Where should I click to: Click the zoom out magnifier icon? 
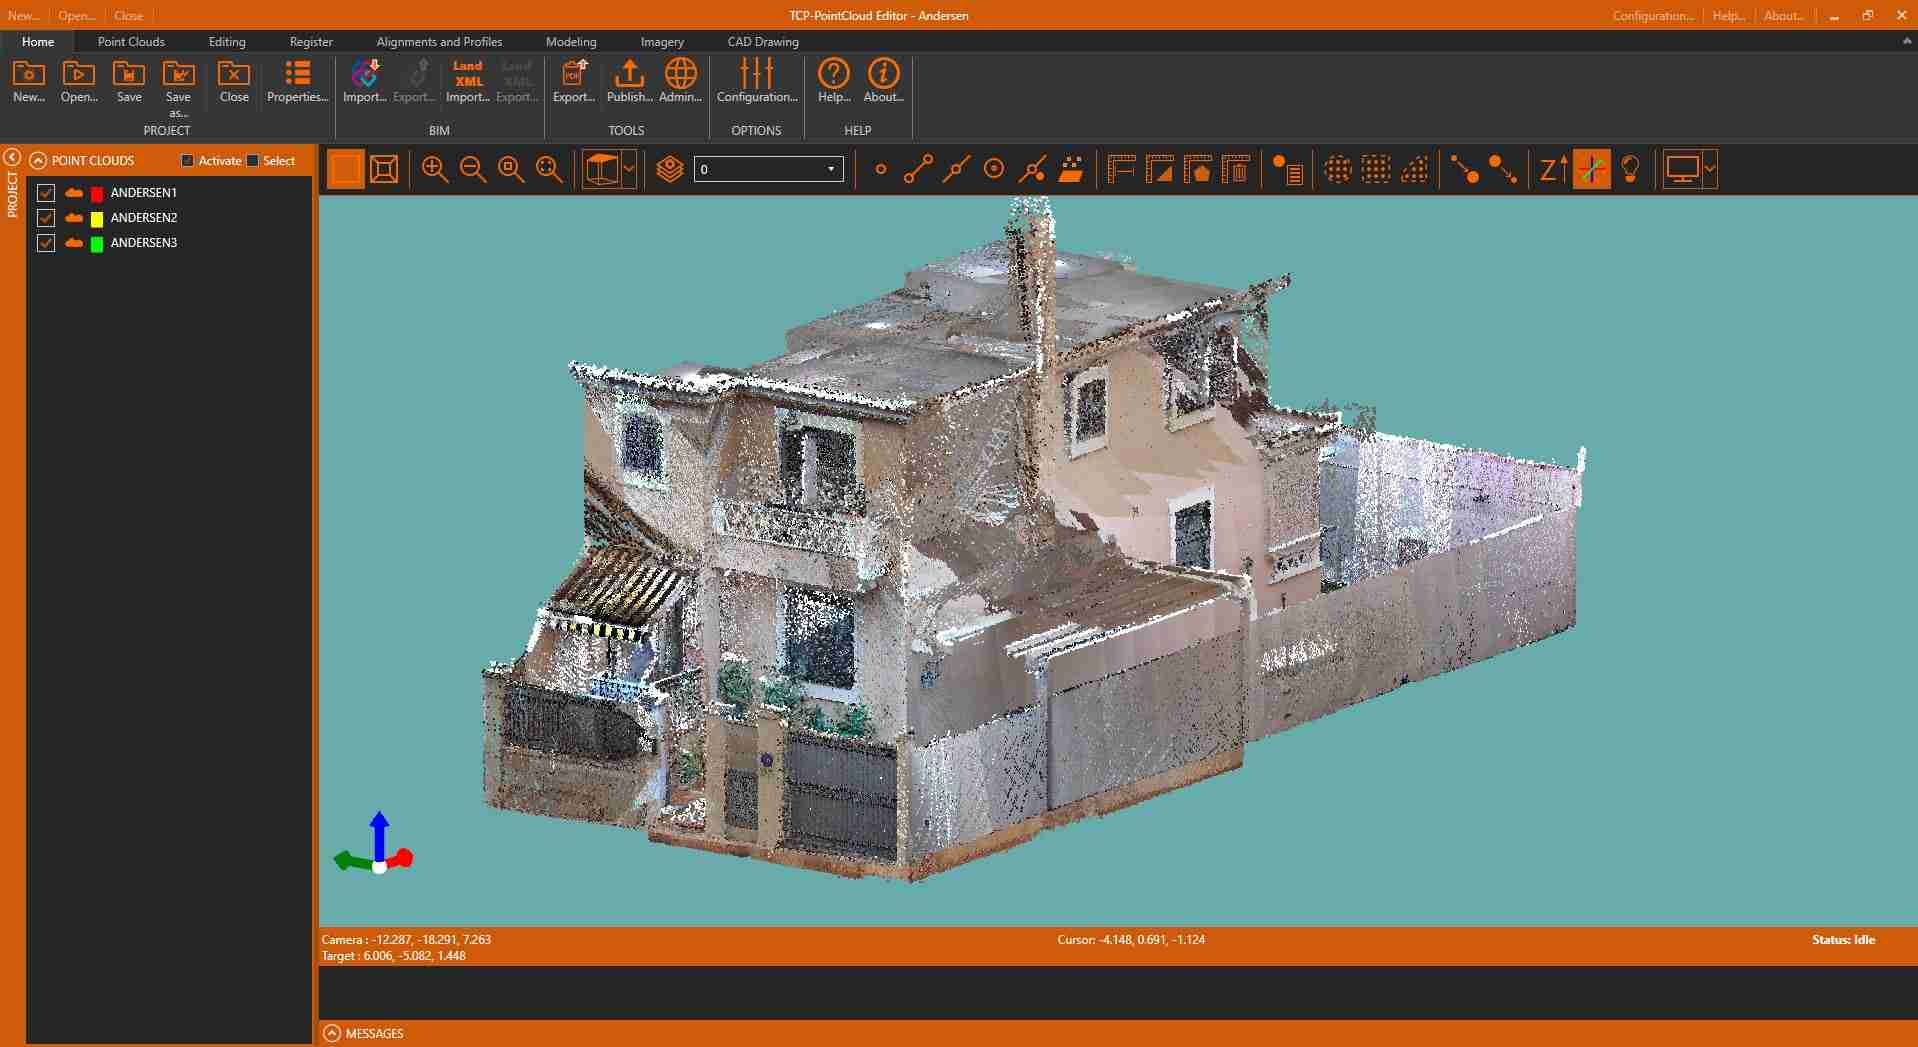tap(473, 169)
